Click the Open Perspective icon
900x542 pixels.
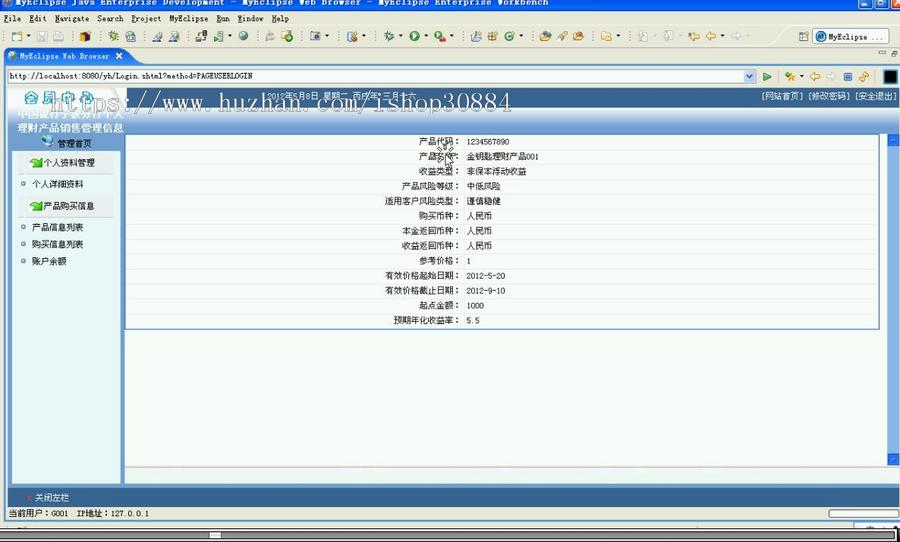pos(804,36)
